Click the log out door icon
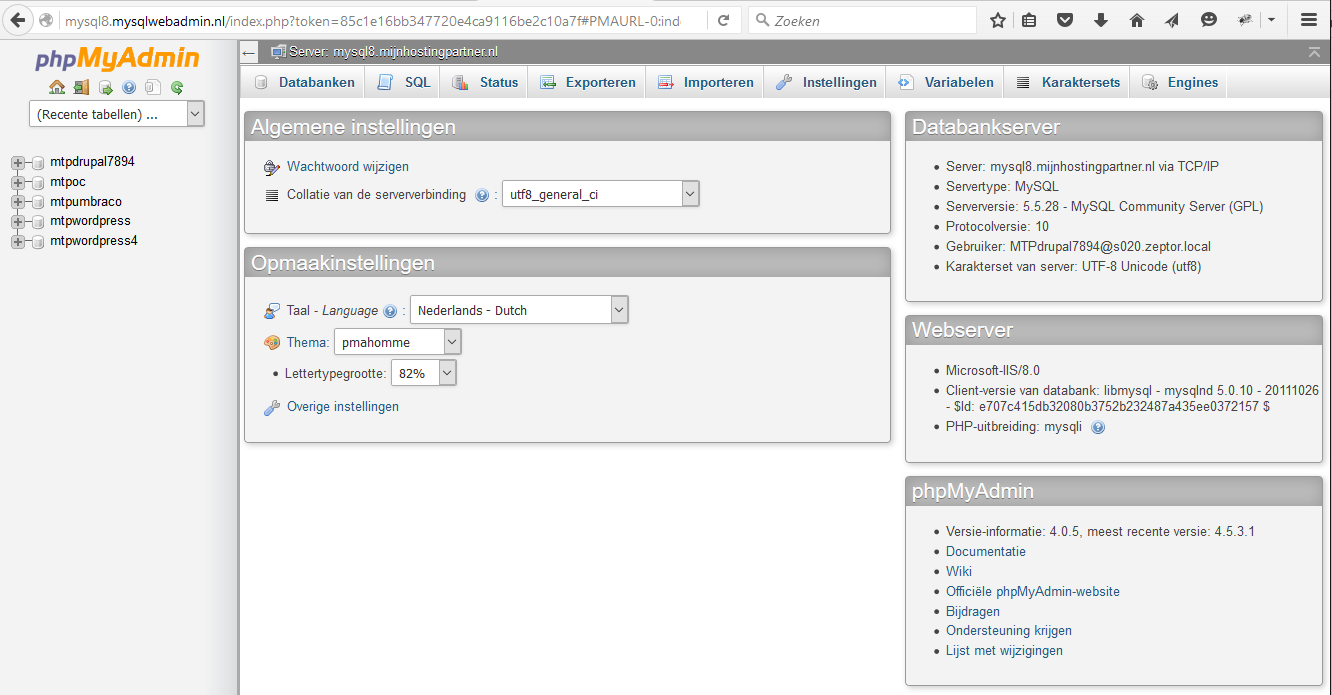The width and height of the screenshot is (1332, 695). [81, 87]
